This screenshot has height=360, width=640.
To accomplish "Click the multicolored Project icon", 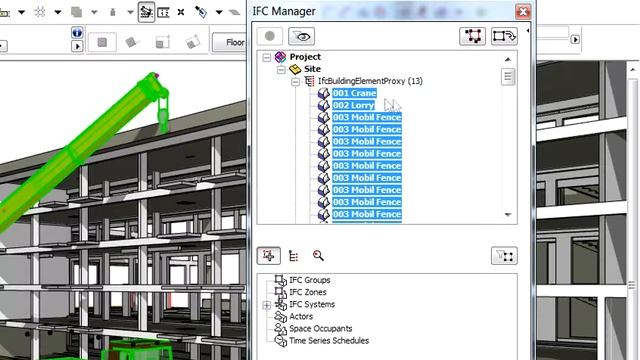I will (x=280, y=57).
